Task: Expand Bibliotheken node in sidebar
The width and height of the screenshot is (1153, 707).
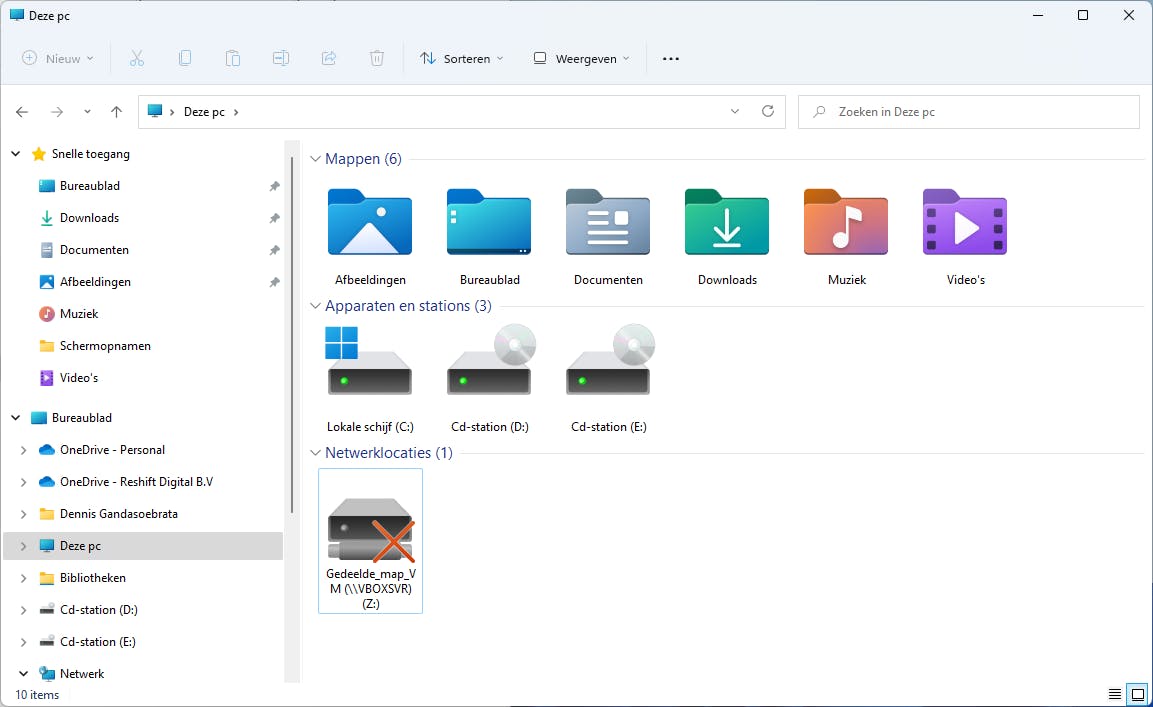Action: pyautogui.click(x=24, y=578)
